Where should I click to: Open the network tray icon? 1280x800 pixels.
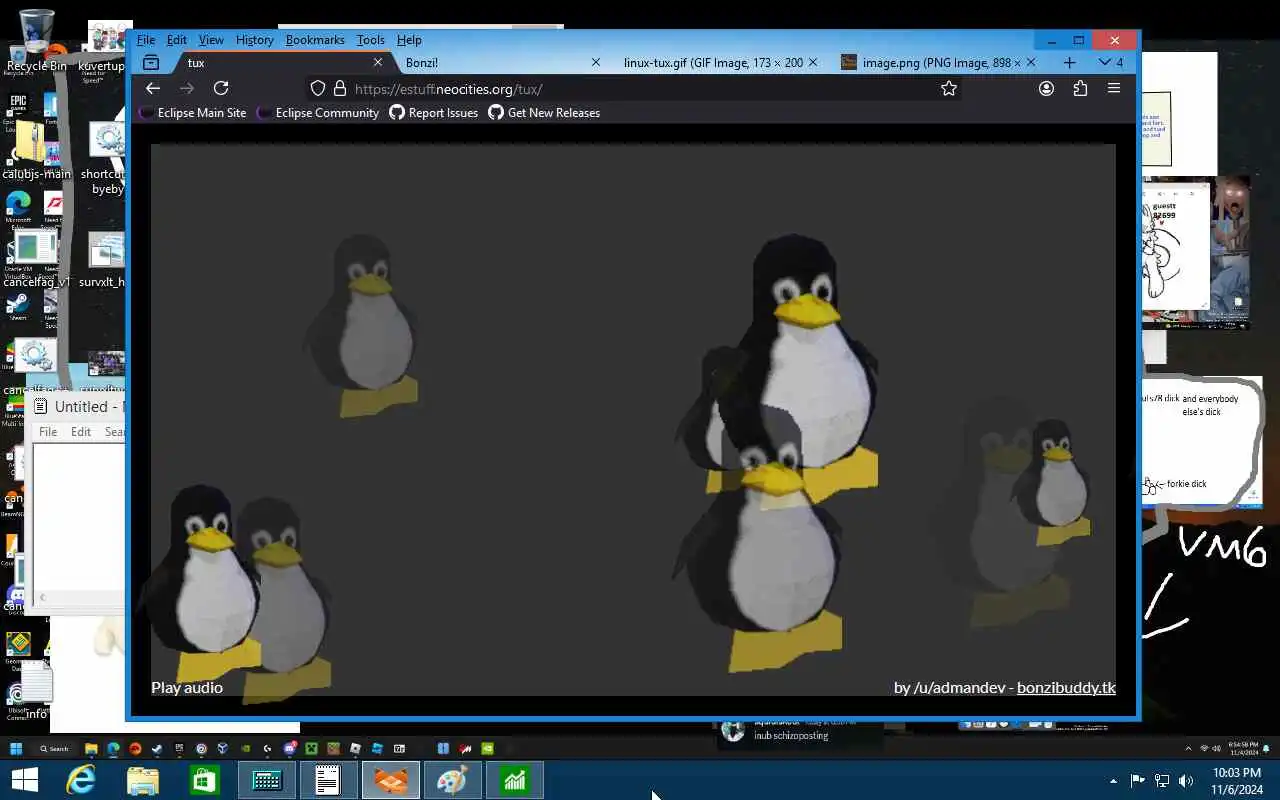(1162, 781)
